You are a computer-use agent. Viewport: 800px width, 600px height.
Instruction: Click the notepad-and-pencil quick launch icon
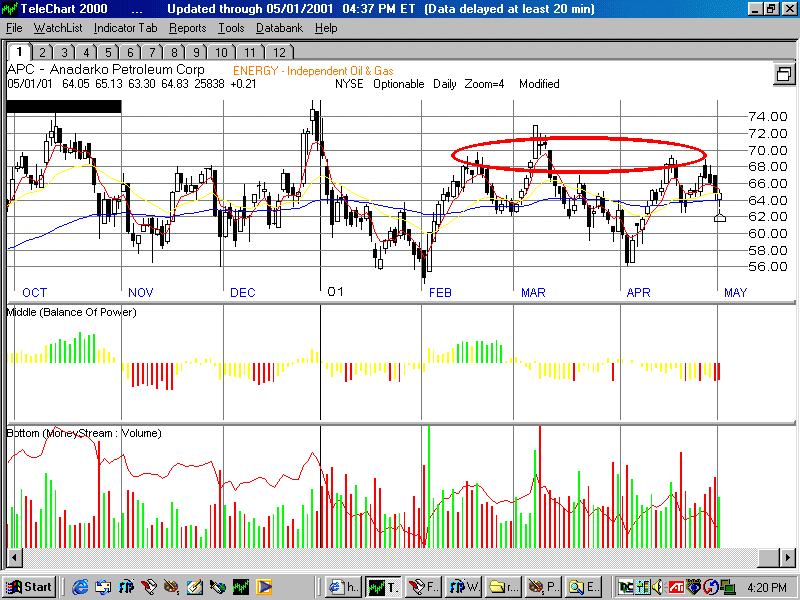(x=195, y=587)
